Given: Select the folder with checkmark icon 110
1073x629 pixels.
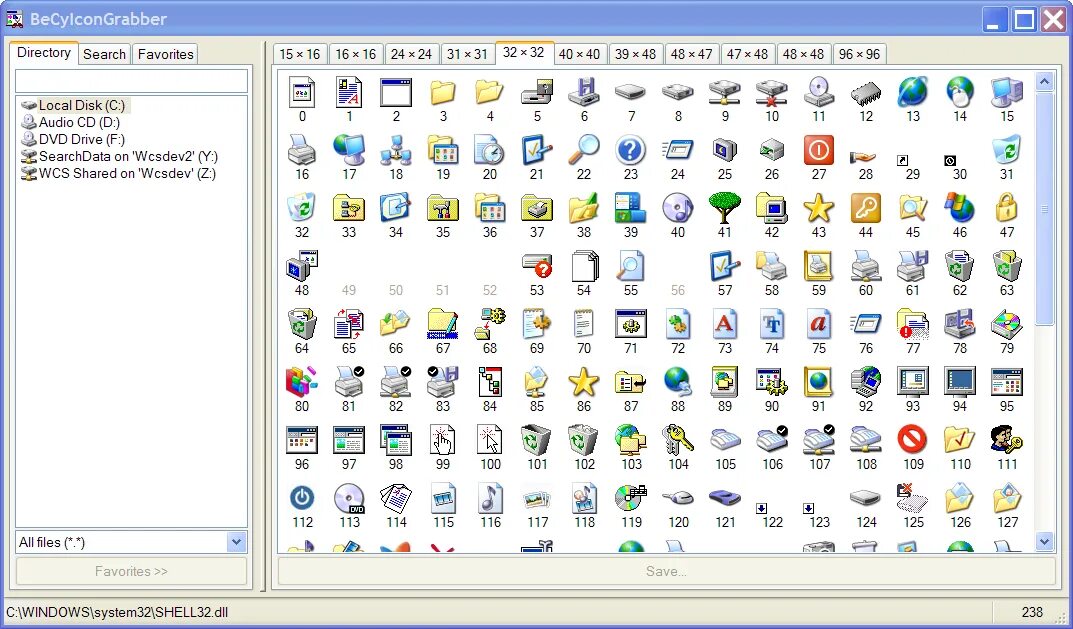Looking at the screenshot, I should pos(959,439).
